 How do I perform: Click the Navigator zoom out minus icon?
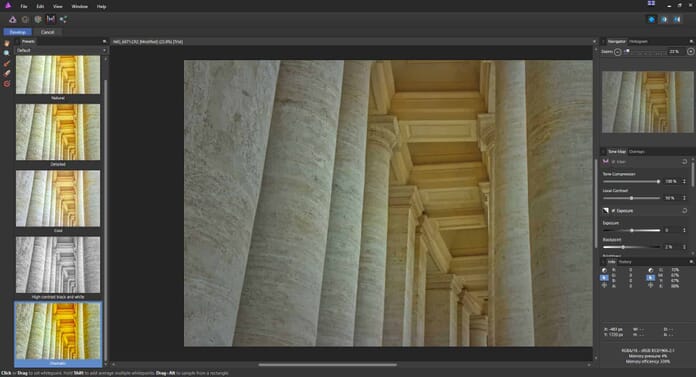tap(617, 52)
